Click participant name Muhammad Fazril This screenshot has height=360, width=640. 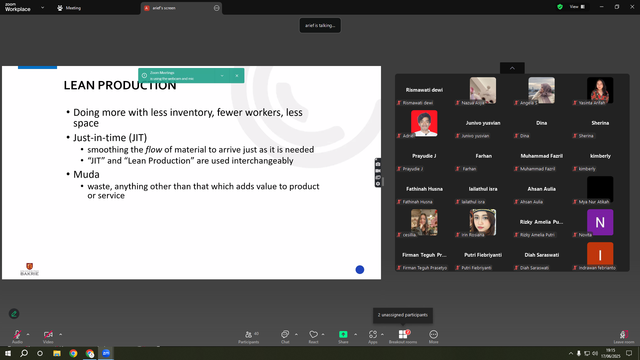(x=542, y=156)
